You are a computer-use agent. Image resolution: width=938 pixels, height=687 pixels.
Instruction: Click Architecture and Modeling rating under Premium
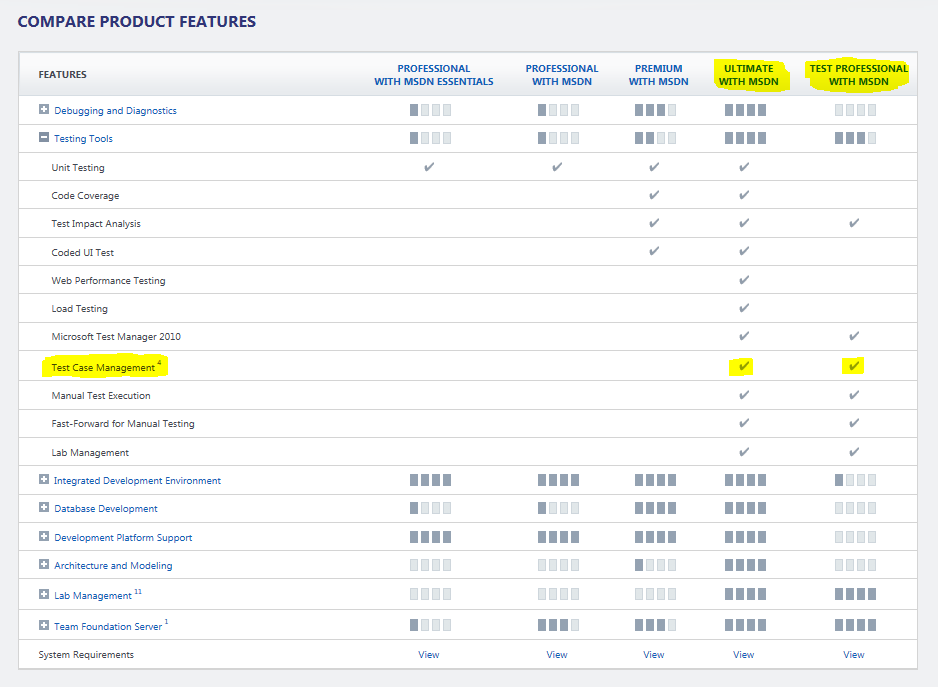(x=656, y=565)
